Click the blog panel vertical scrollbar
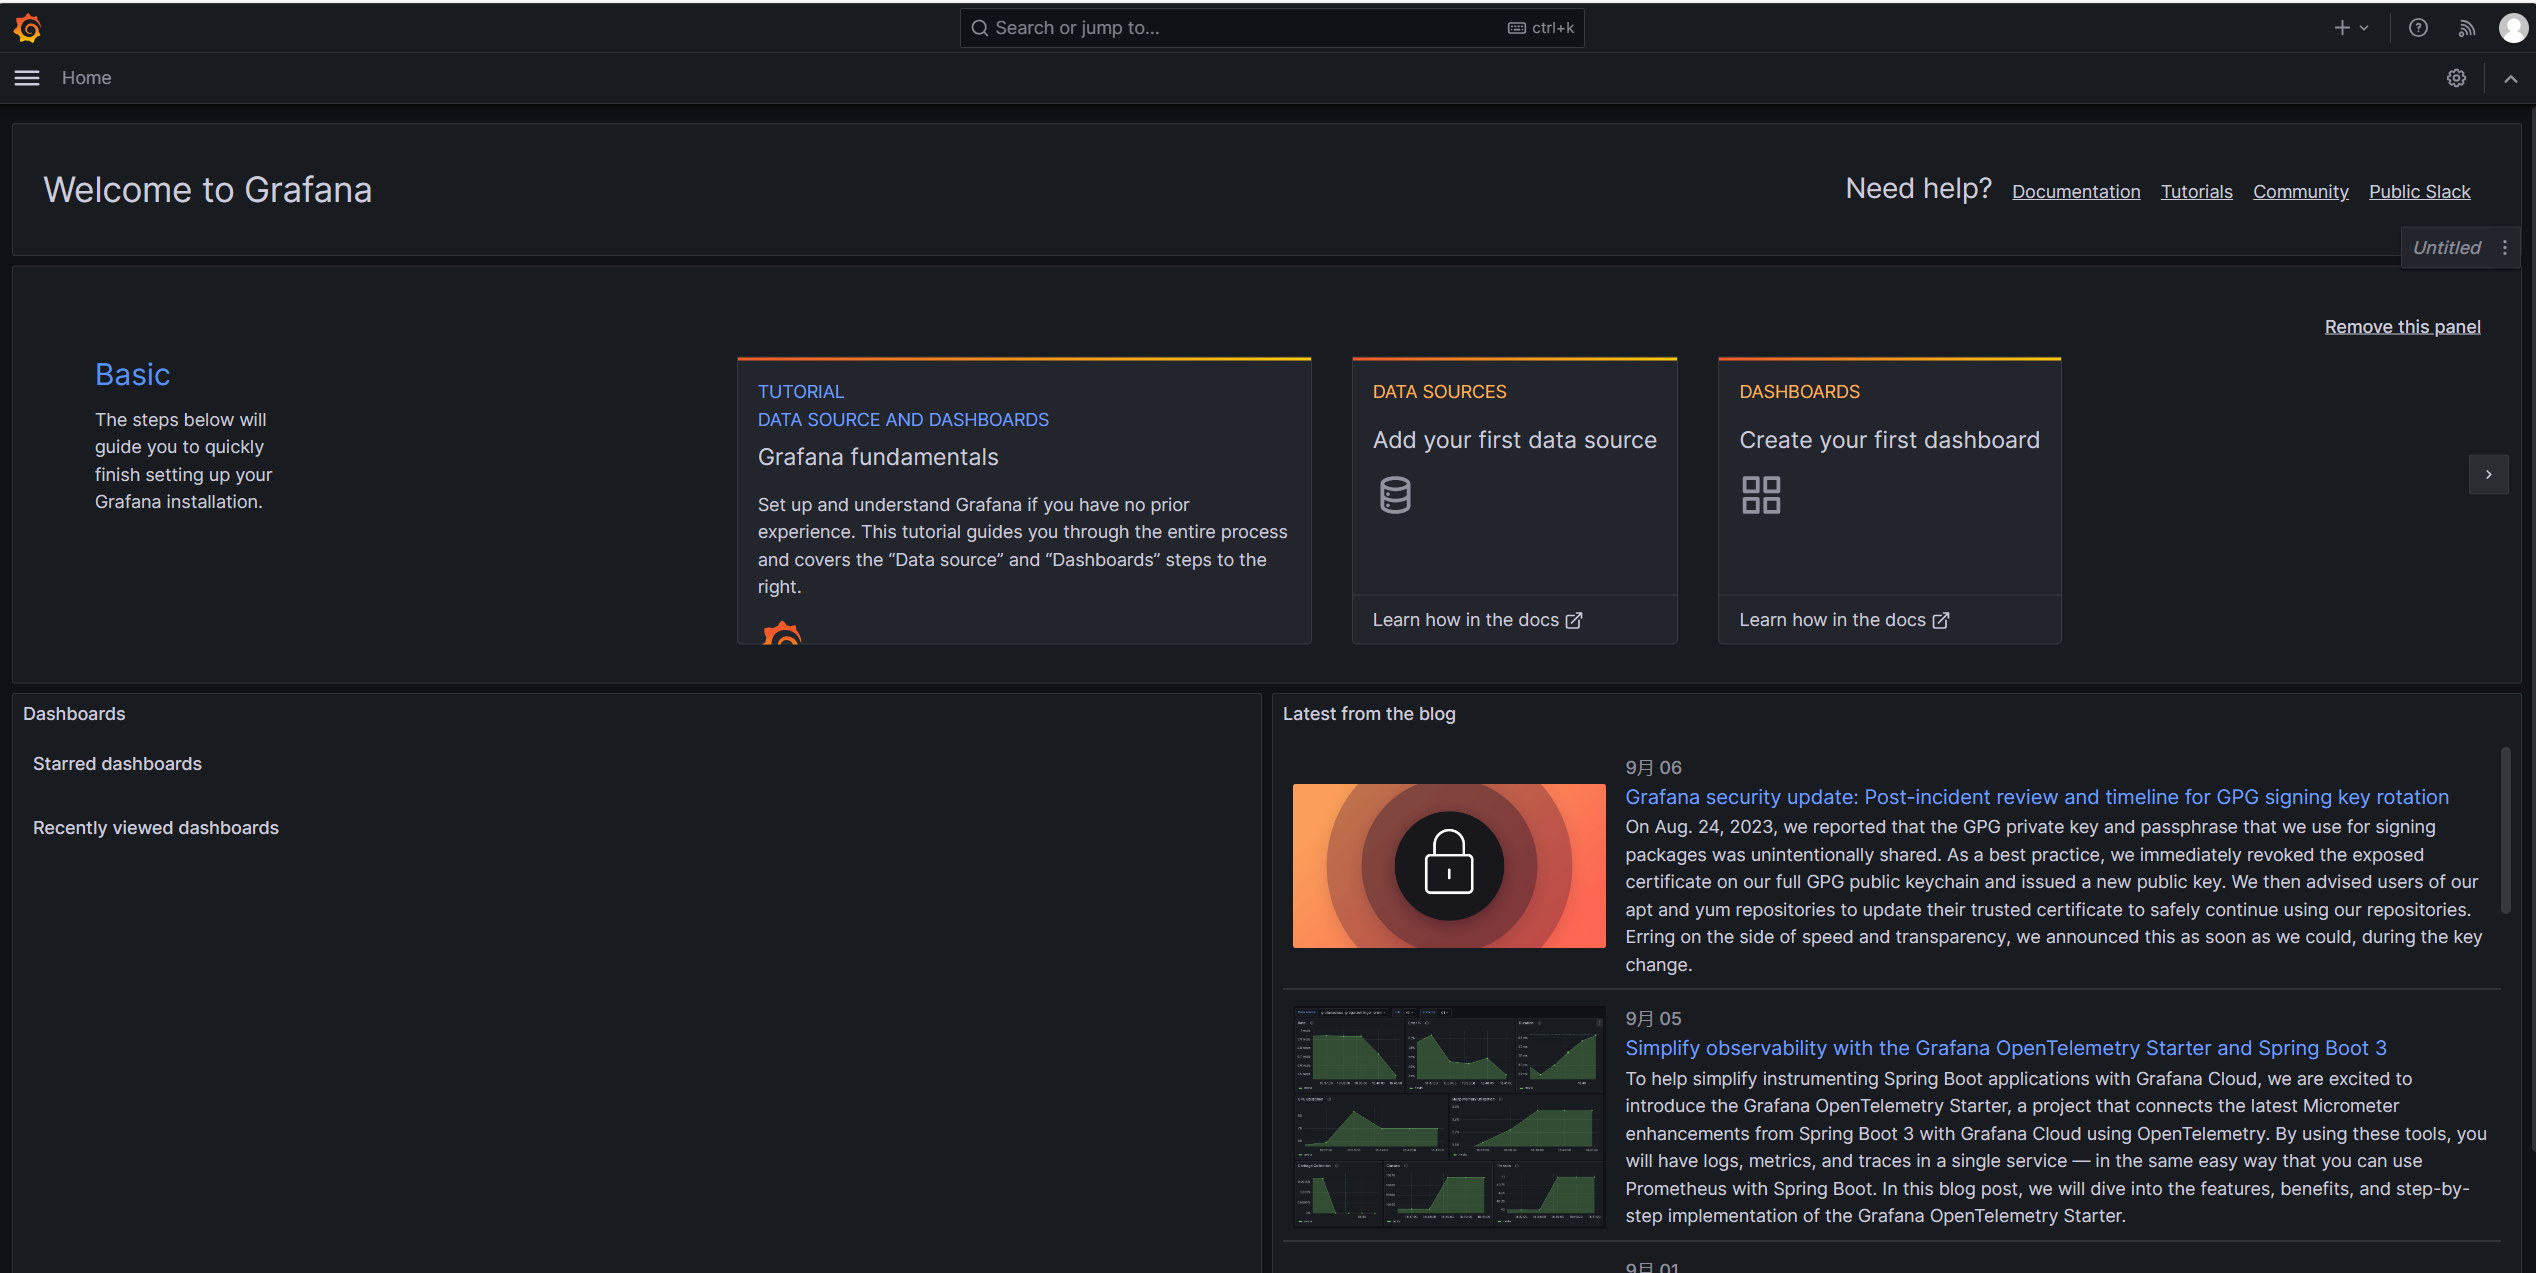This screenshot has height=1273, width=2536. point(2505,830)
